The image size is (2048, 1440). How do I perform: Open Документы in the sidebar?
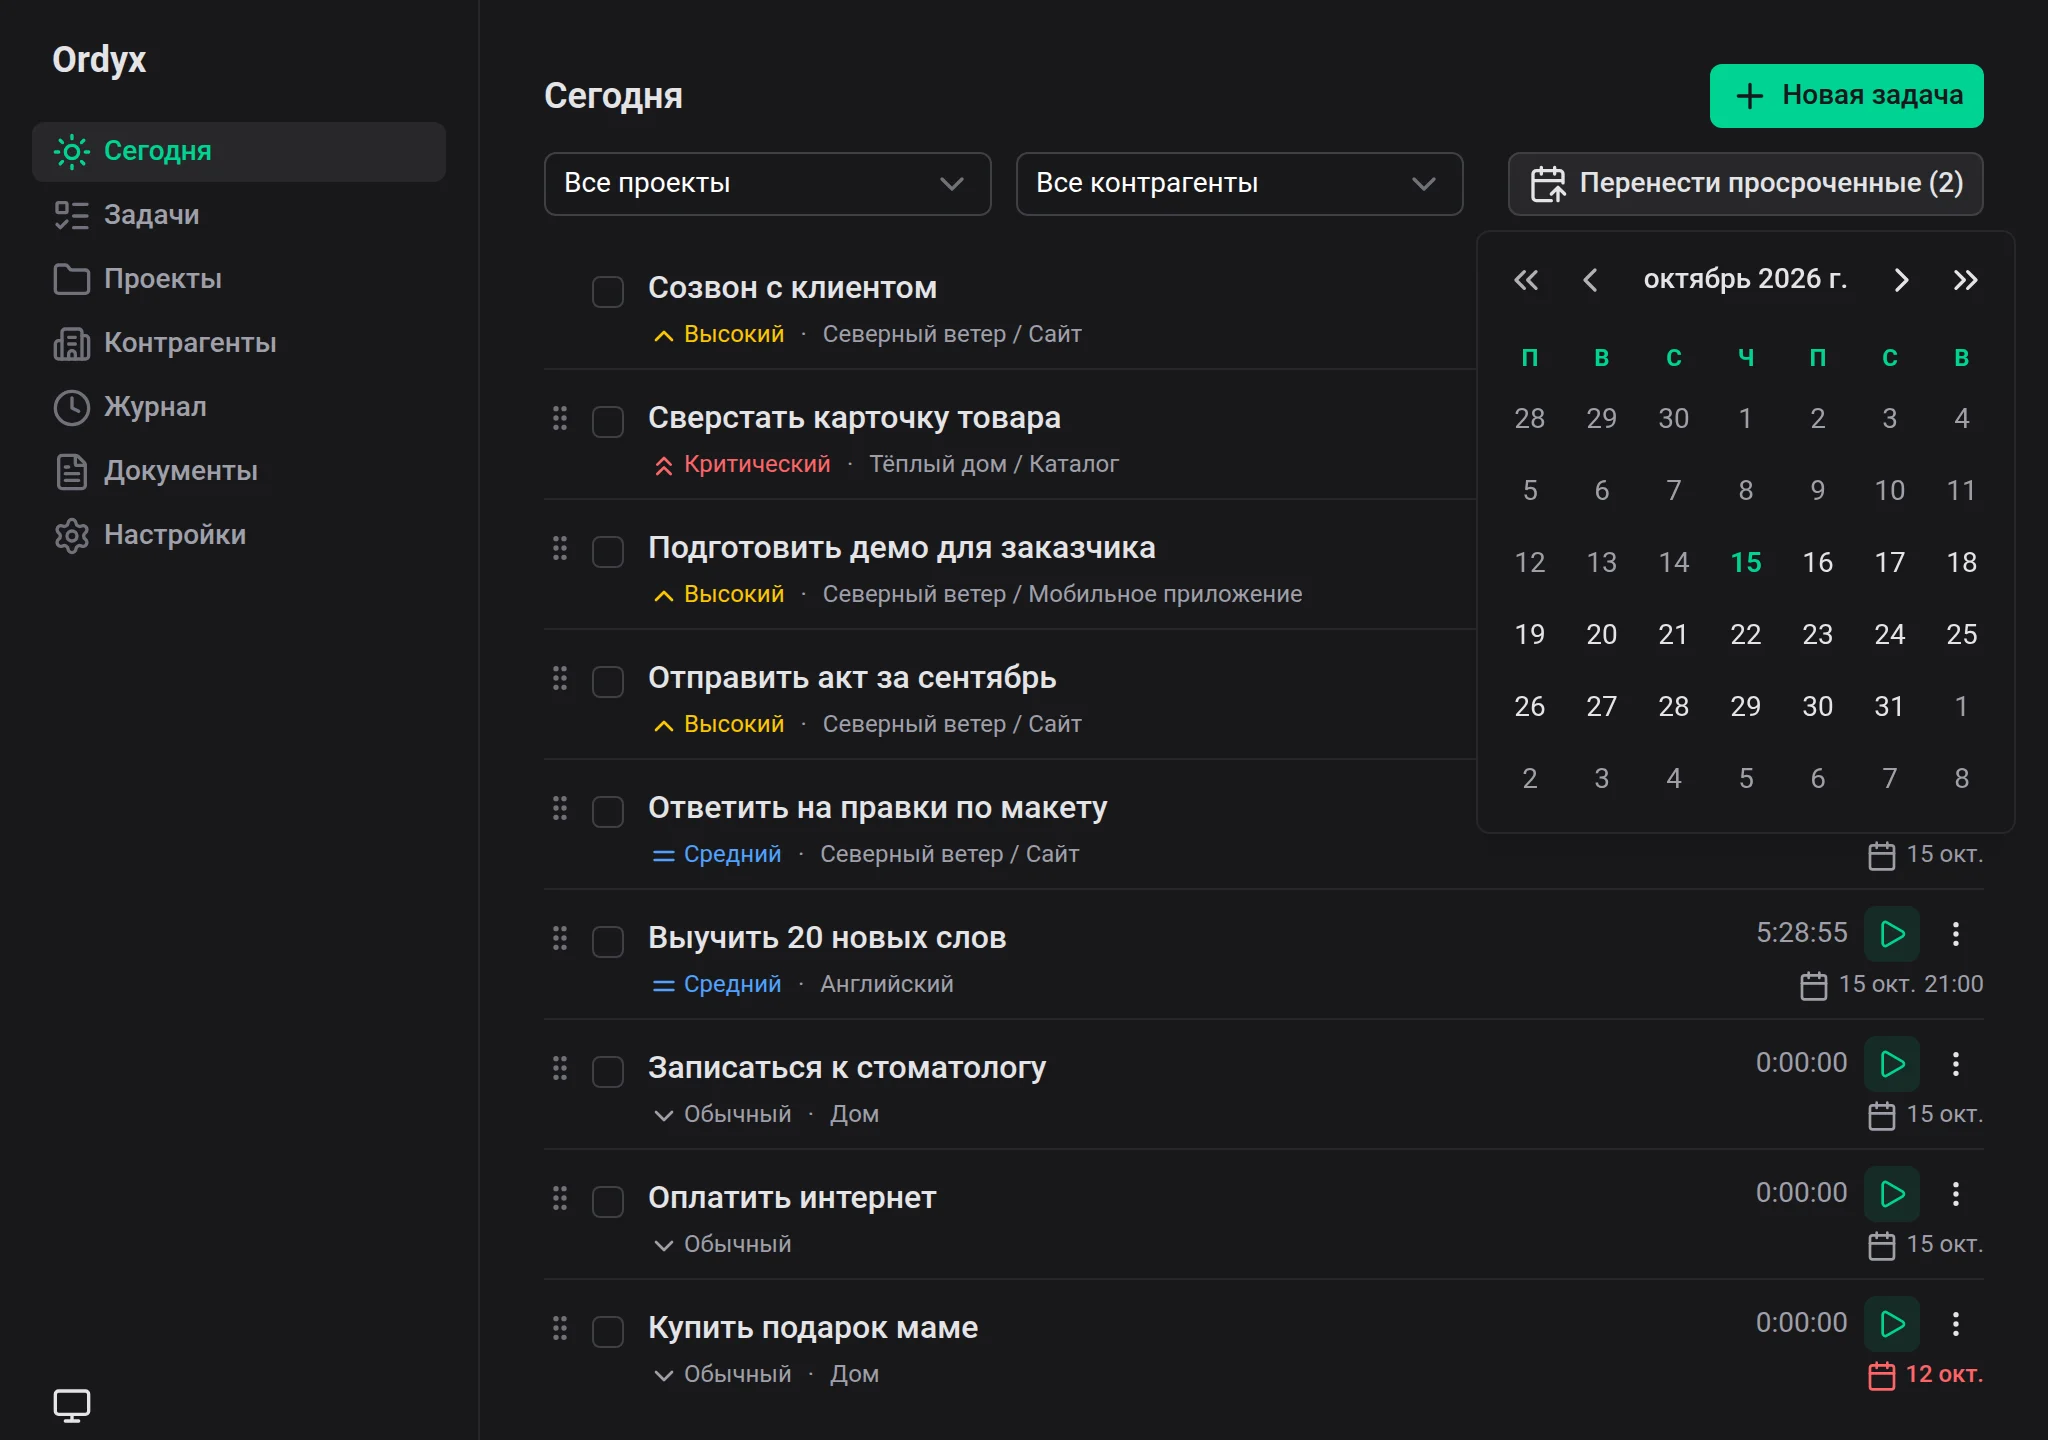pos(239,471)
